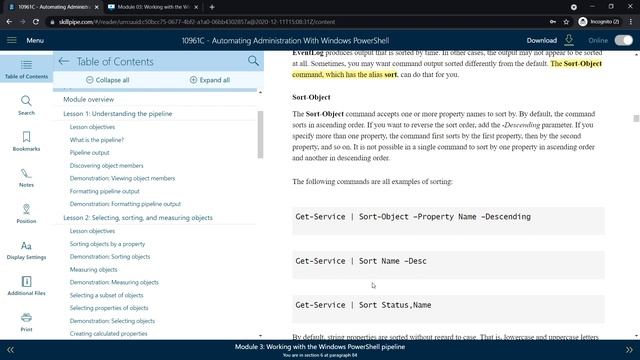
Task: Open Selecting a subset of objects
Action: point(107,295)
